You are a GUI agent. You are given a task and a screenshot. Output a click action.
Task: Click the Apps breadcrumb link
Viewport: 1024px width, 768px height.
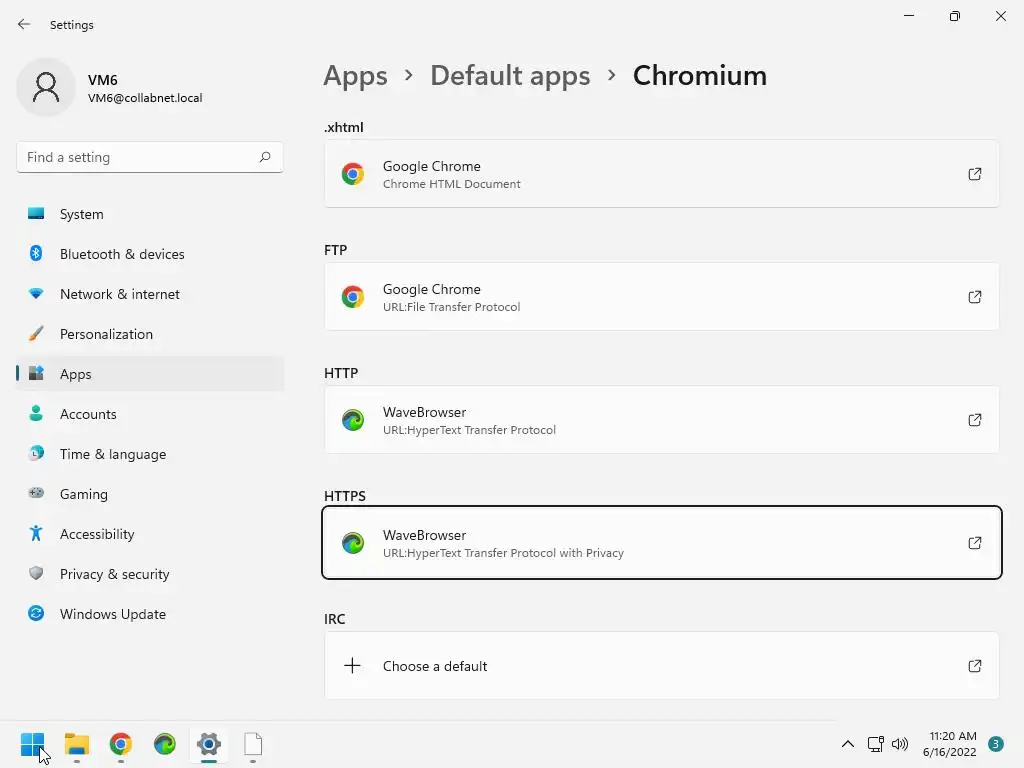(x=355, y=76)
